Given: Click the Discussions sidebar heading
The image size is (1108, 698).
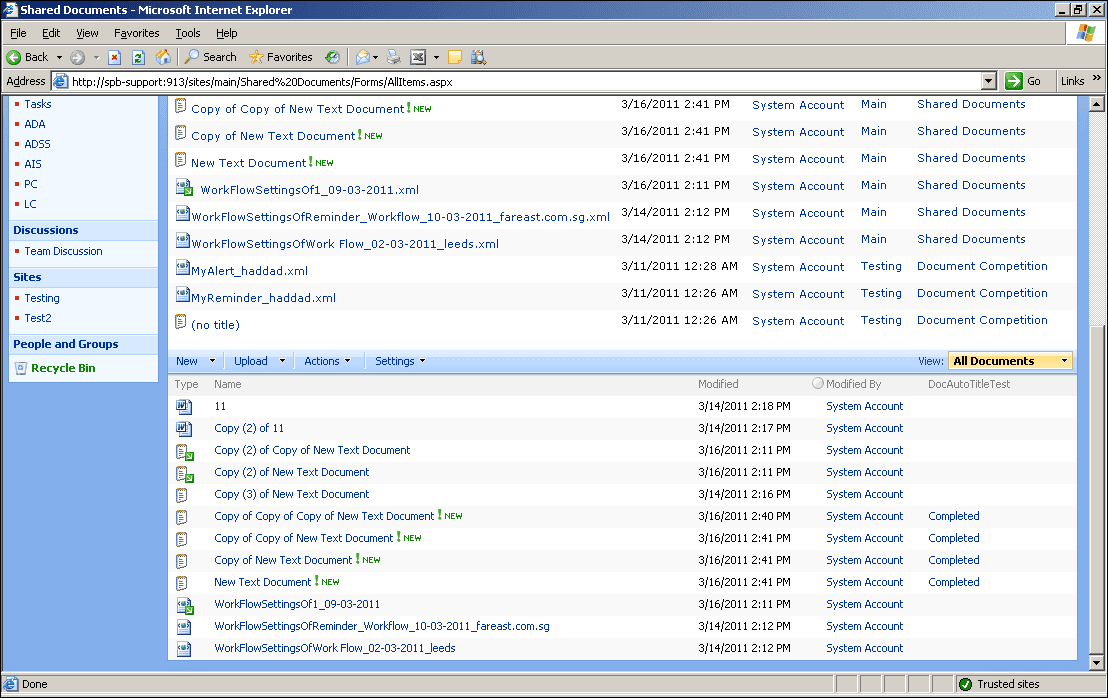Looking at the screenshot, I should tap(46, 230).
